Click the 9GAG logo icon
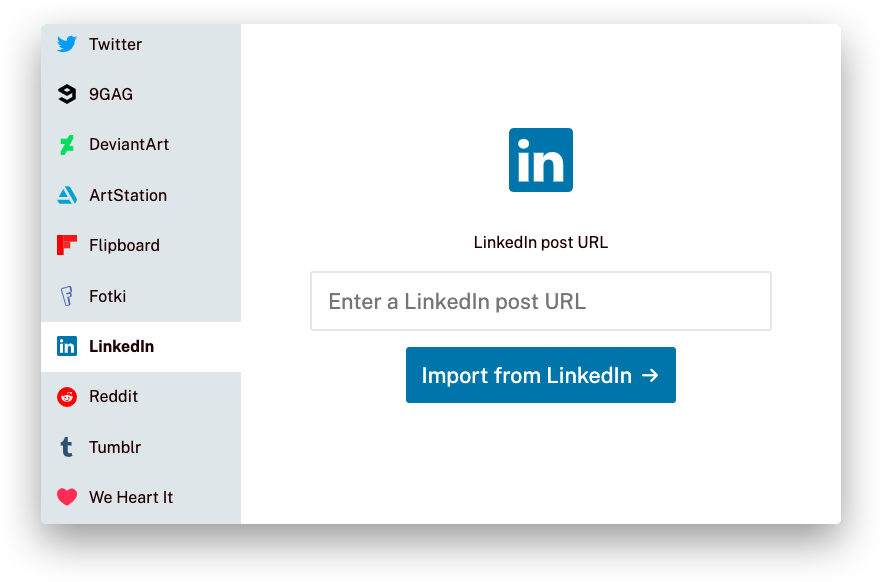 click(x=66, y=94)
